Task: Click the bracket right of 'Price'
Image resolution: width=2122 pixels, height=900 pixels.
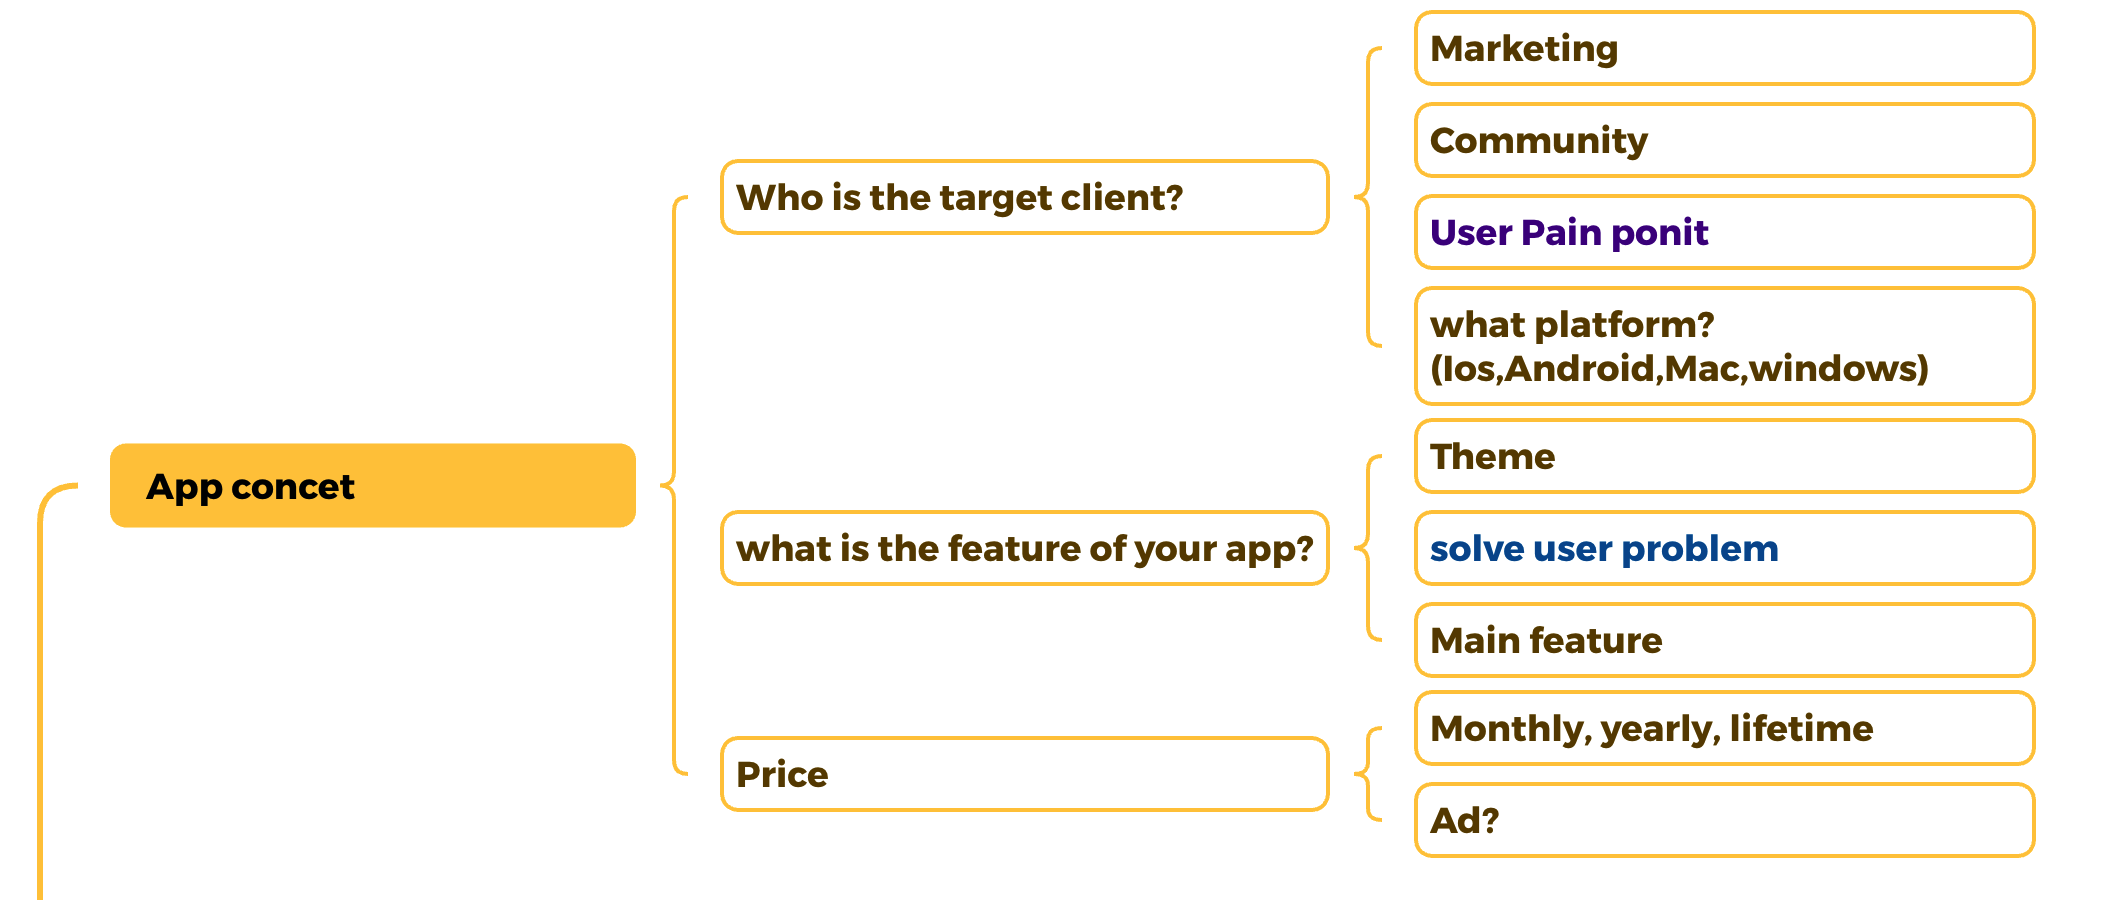Action: (1367, 774)
